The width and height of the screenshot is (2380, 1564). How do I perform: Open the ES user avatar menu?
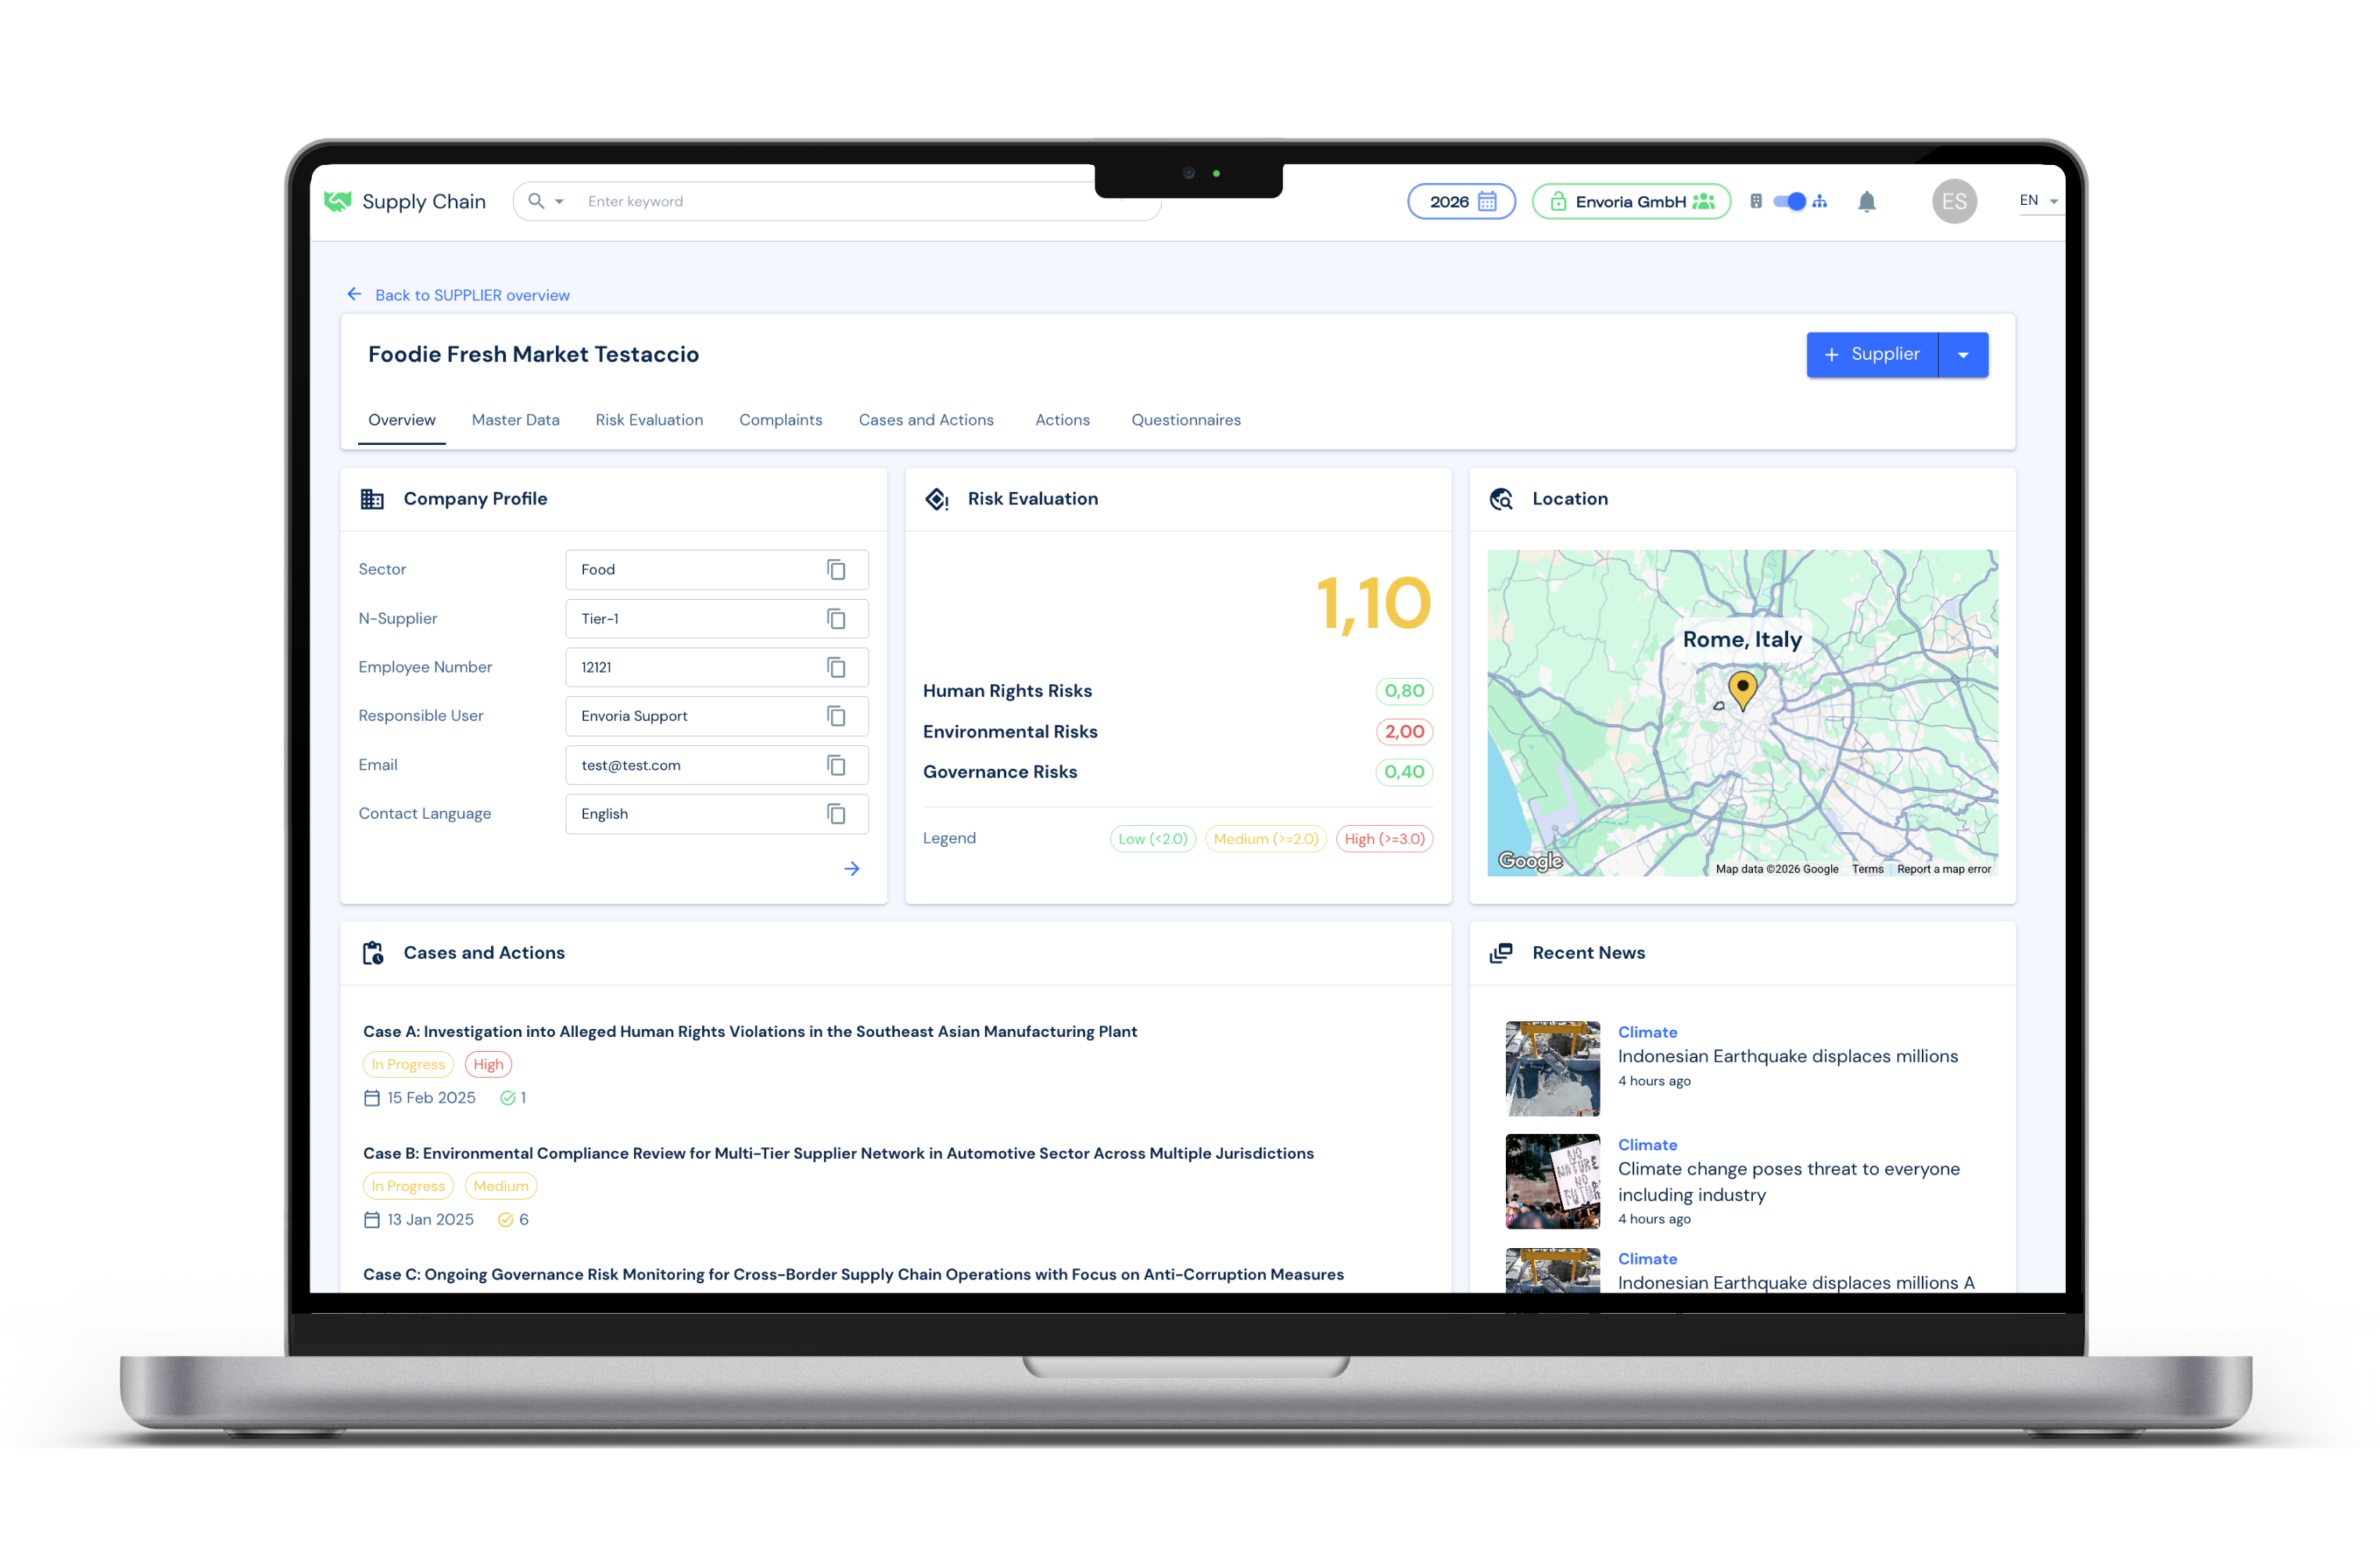[1954, 201]
